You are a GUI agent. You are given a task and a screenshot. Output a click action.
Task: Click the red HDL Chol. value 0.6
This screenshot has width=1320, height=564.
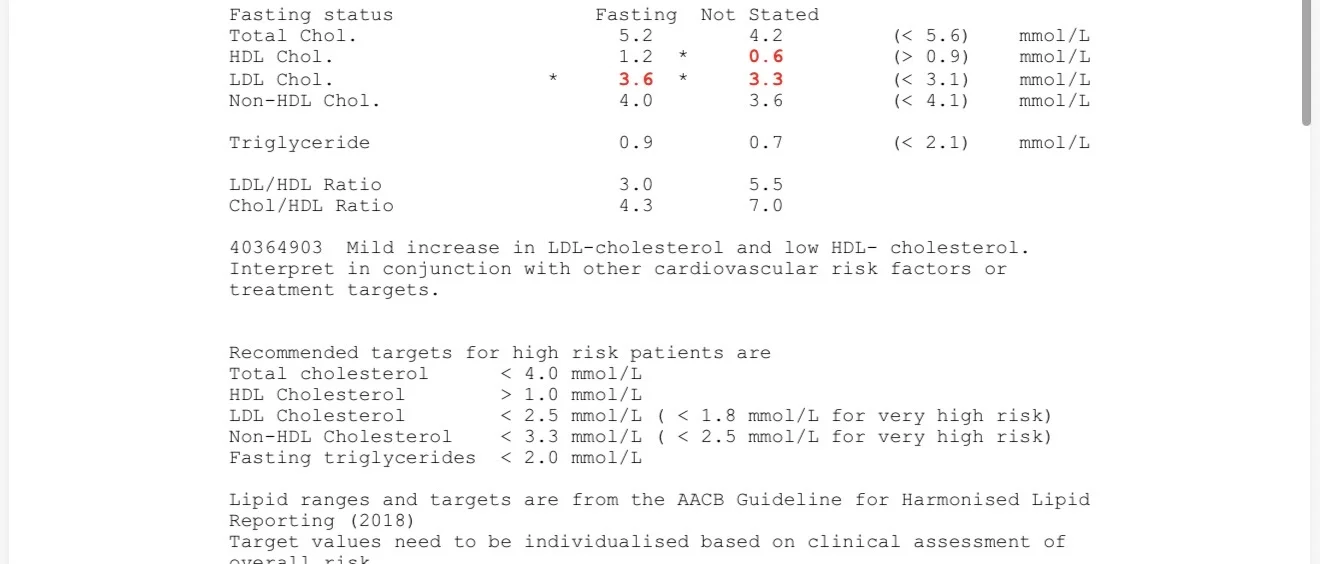tap(766, 58)
